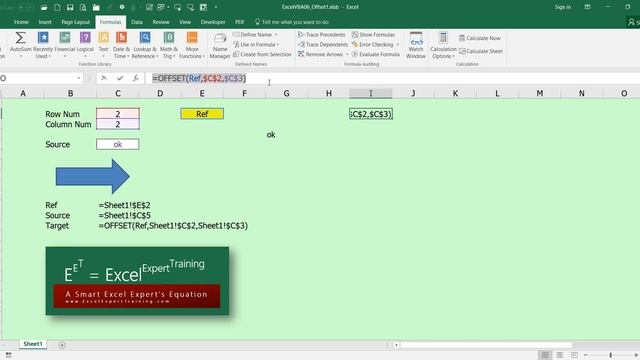Open the View ribbon tab

coord(185,22)
